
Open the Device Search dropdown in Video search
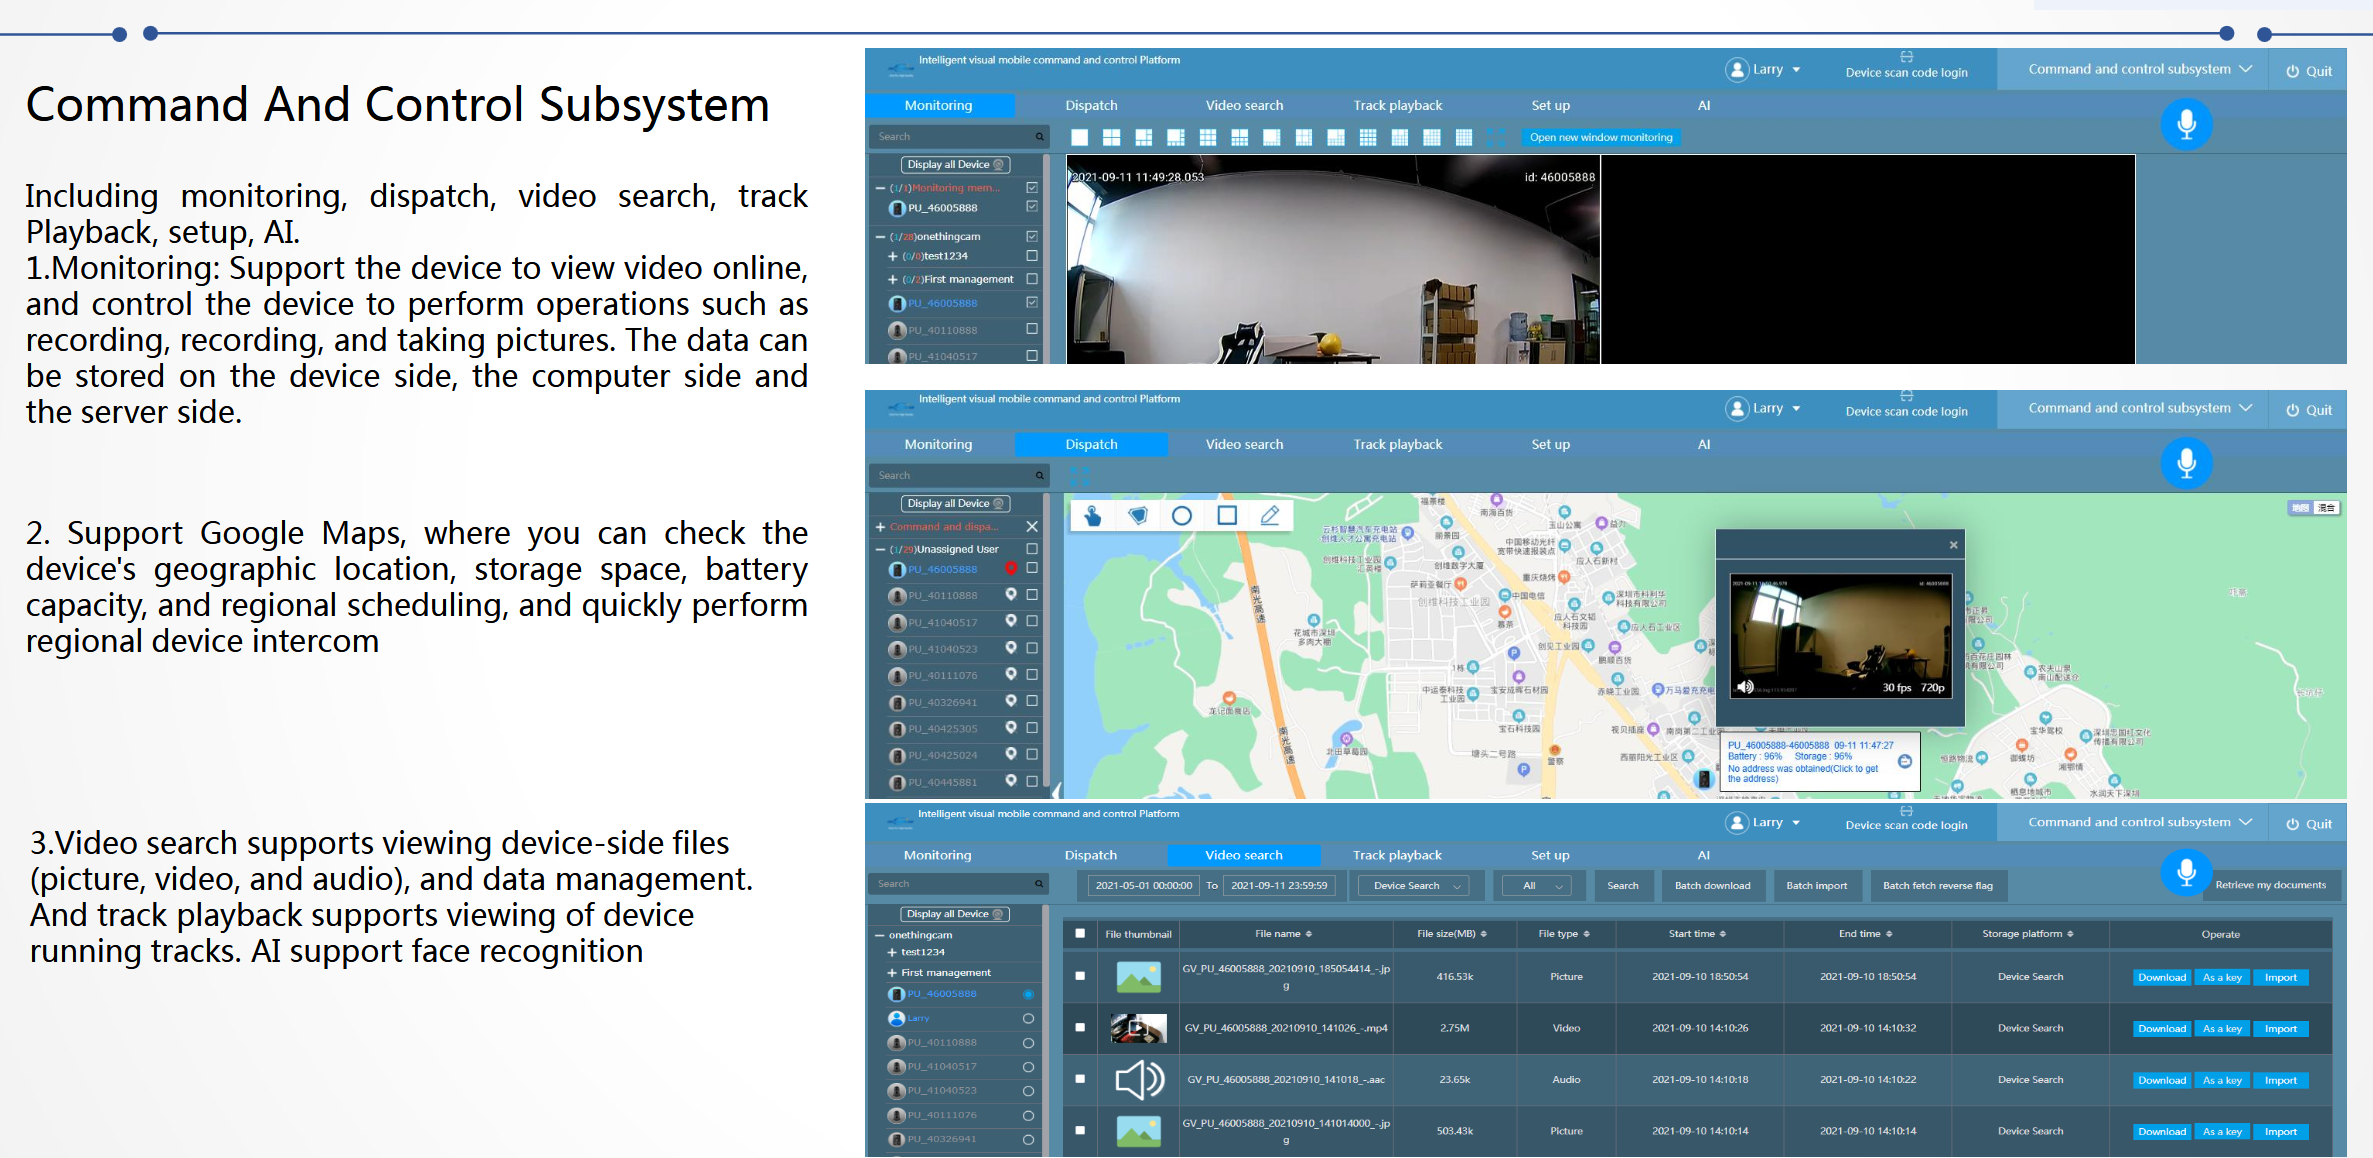tap(1414, 886)
